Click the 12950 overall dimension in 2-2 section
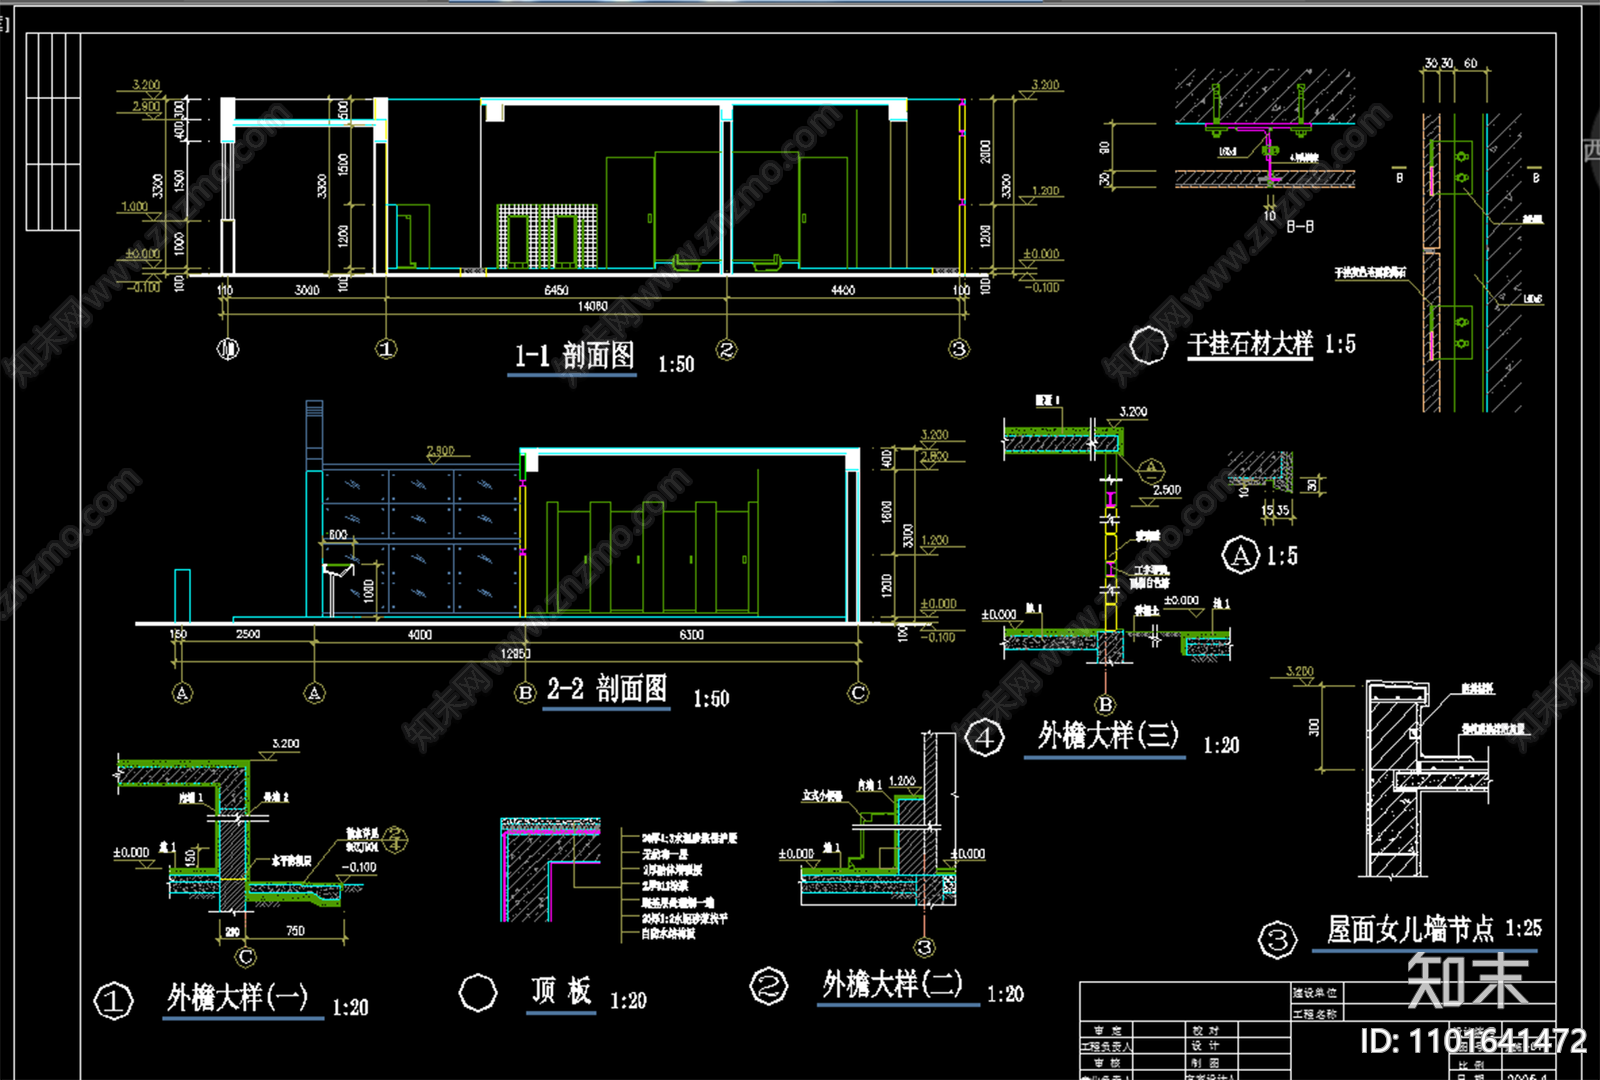The image size is (1600, 1080). pos(515,654)
